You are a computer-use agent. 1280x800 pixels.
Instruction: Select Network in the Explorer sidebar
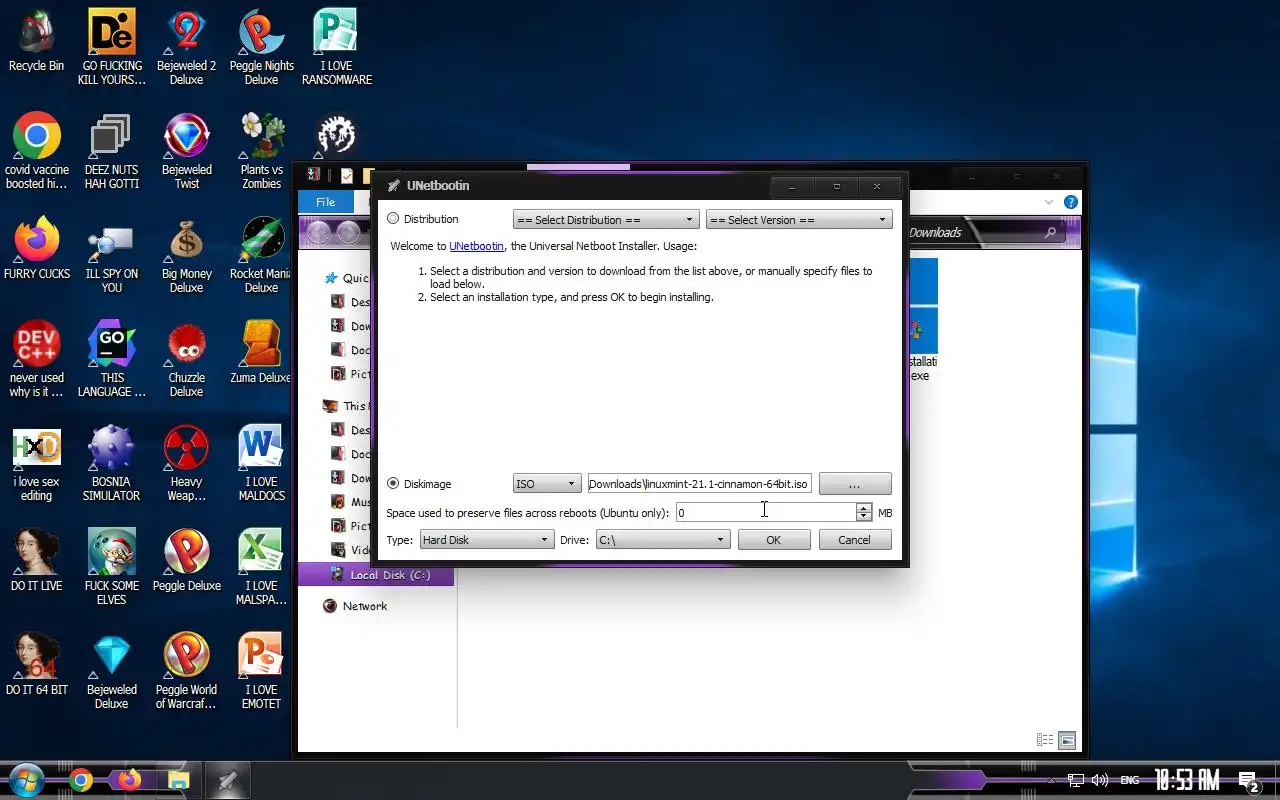(x=355, y=606)
